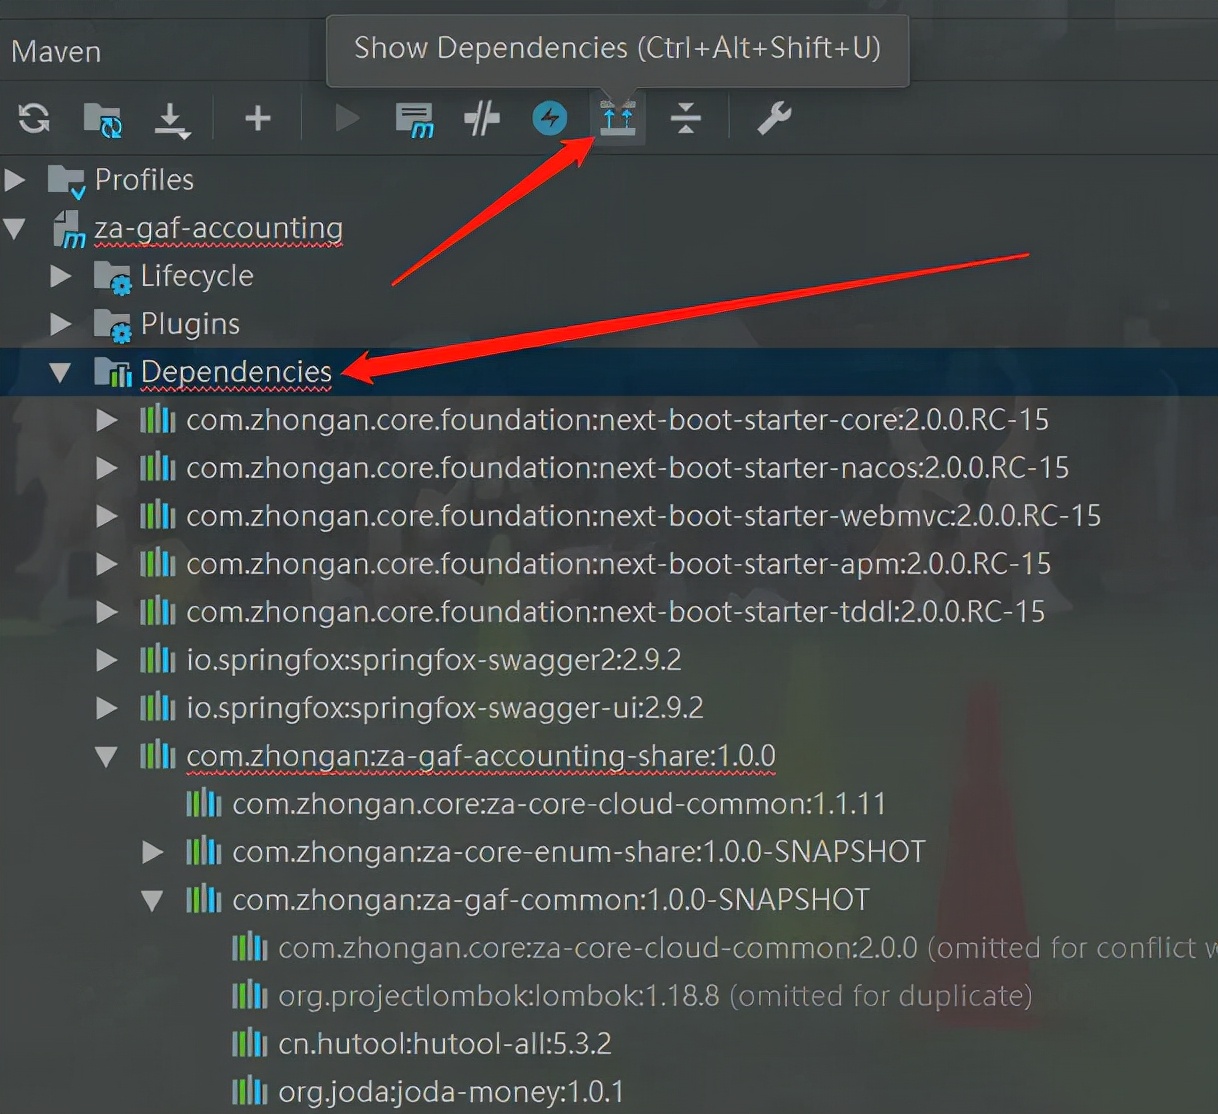Select the Maven panel title tab
Screen dimensions: 1218x1114
click(x=55, y=51)
